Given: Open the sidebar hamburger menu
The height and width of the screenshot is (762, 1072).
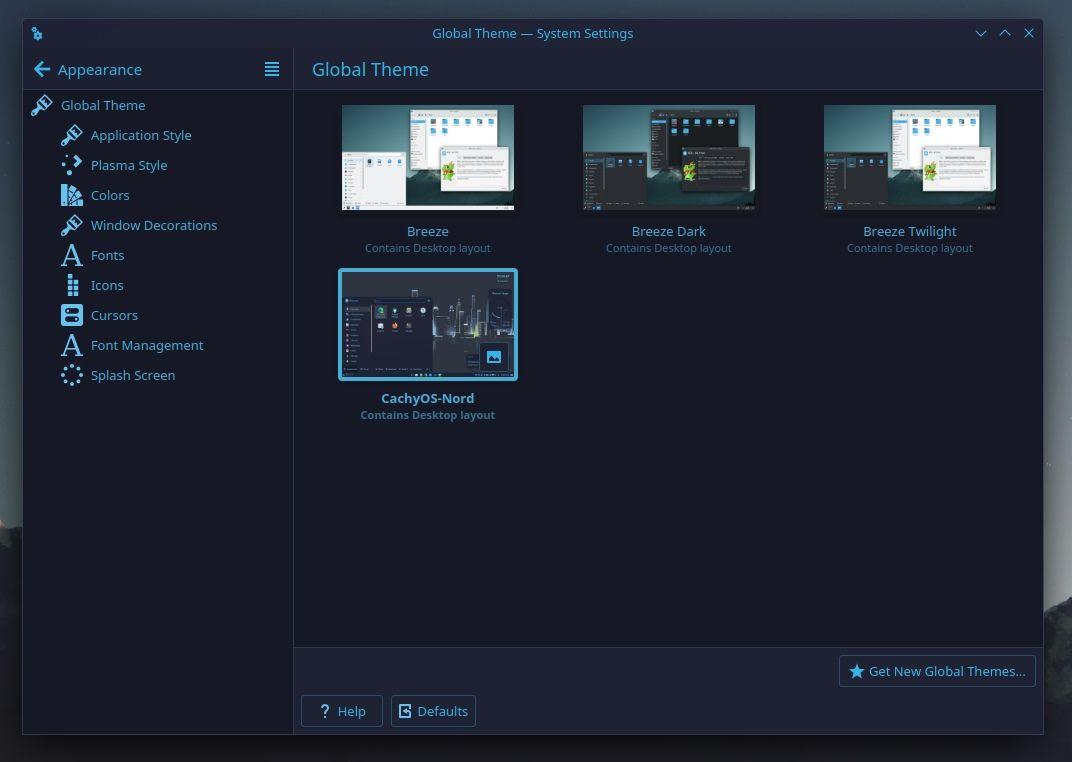Looking at the screenshot, I should coord(272,69).
